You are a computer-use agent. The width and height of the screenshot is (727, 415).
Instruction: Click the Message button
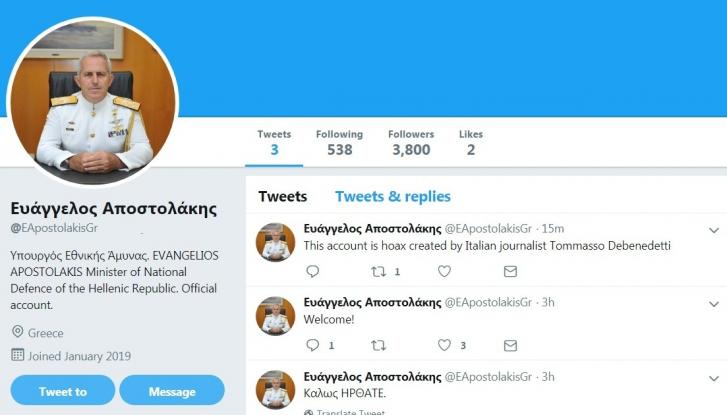click(171, 391)
